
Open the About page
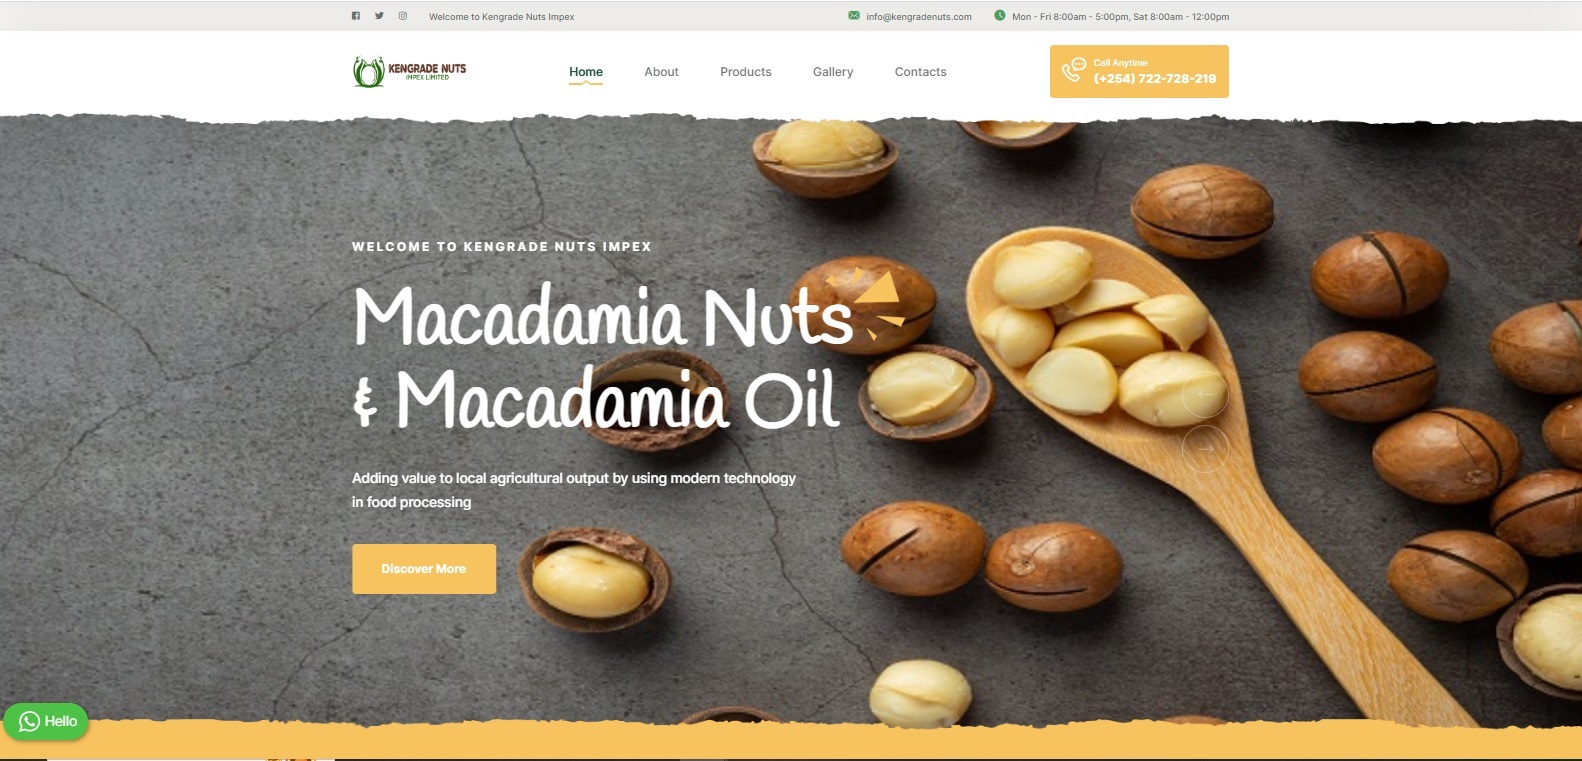coord(661,72)
